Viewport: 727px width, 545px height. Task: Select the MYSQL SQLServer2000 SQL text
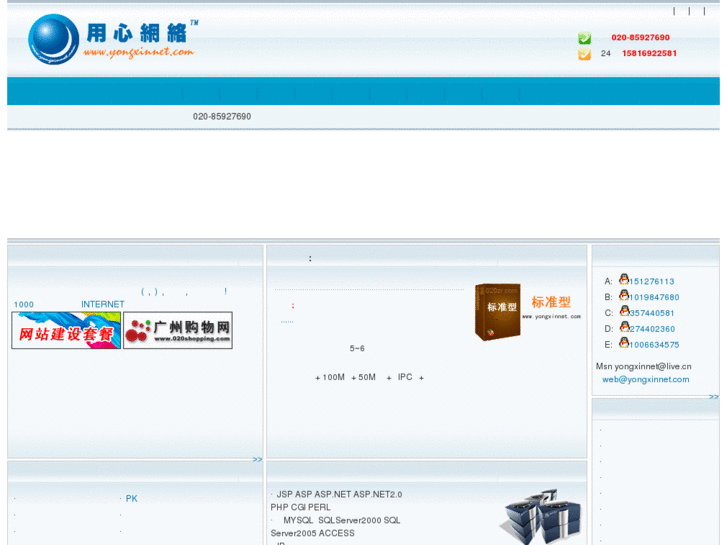click(342, 520)
